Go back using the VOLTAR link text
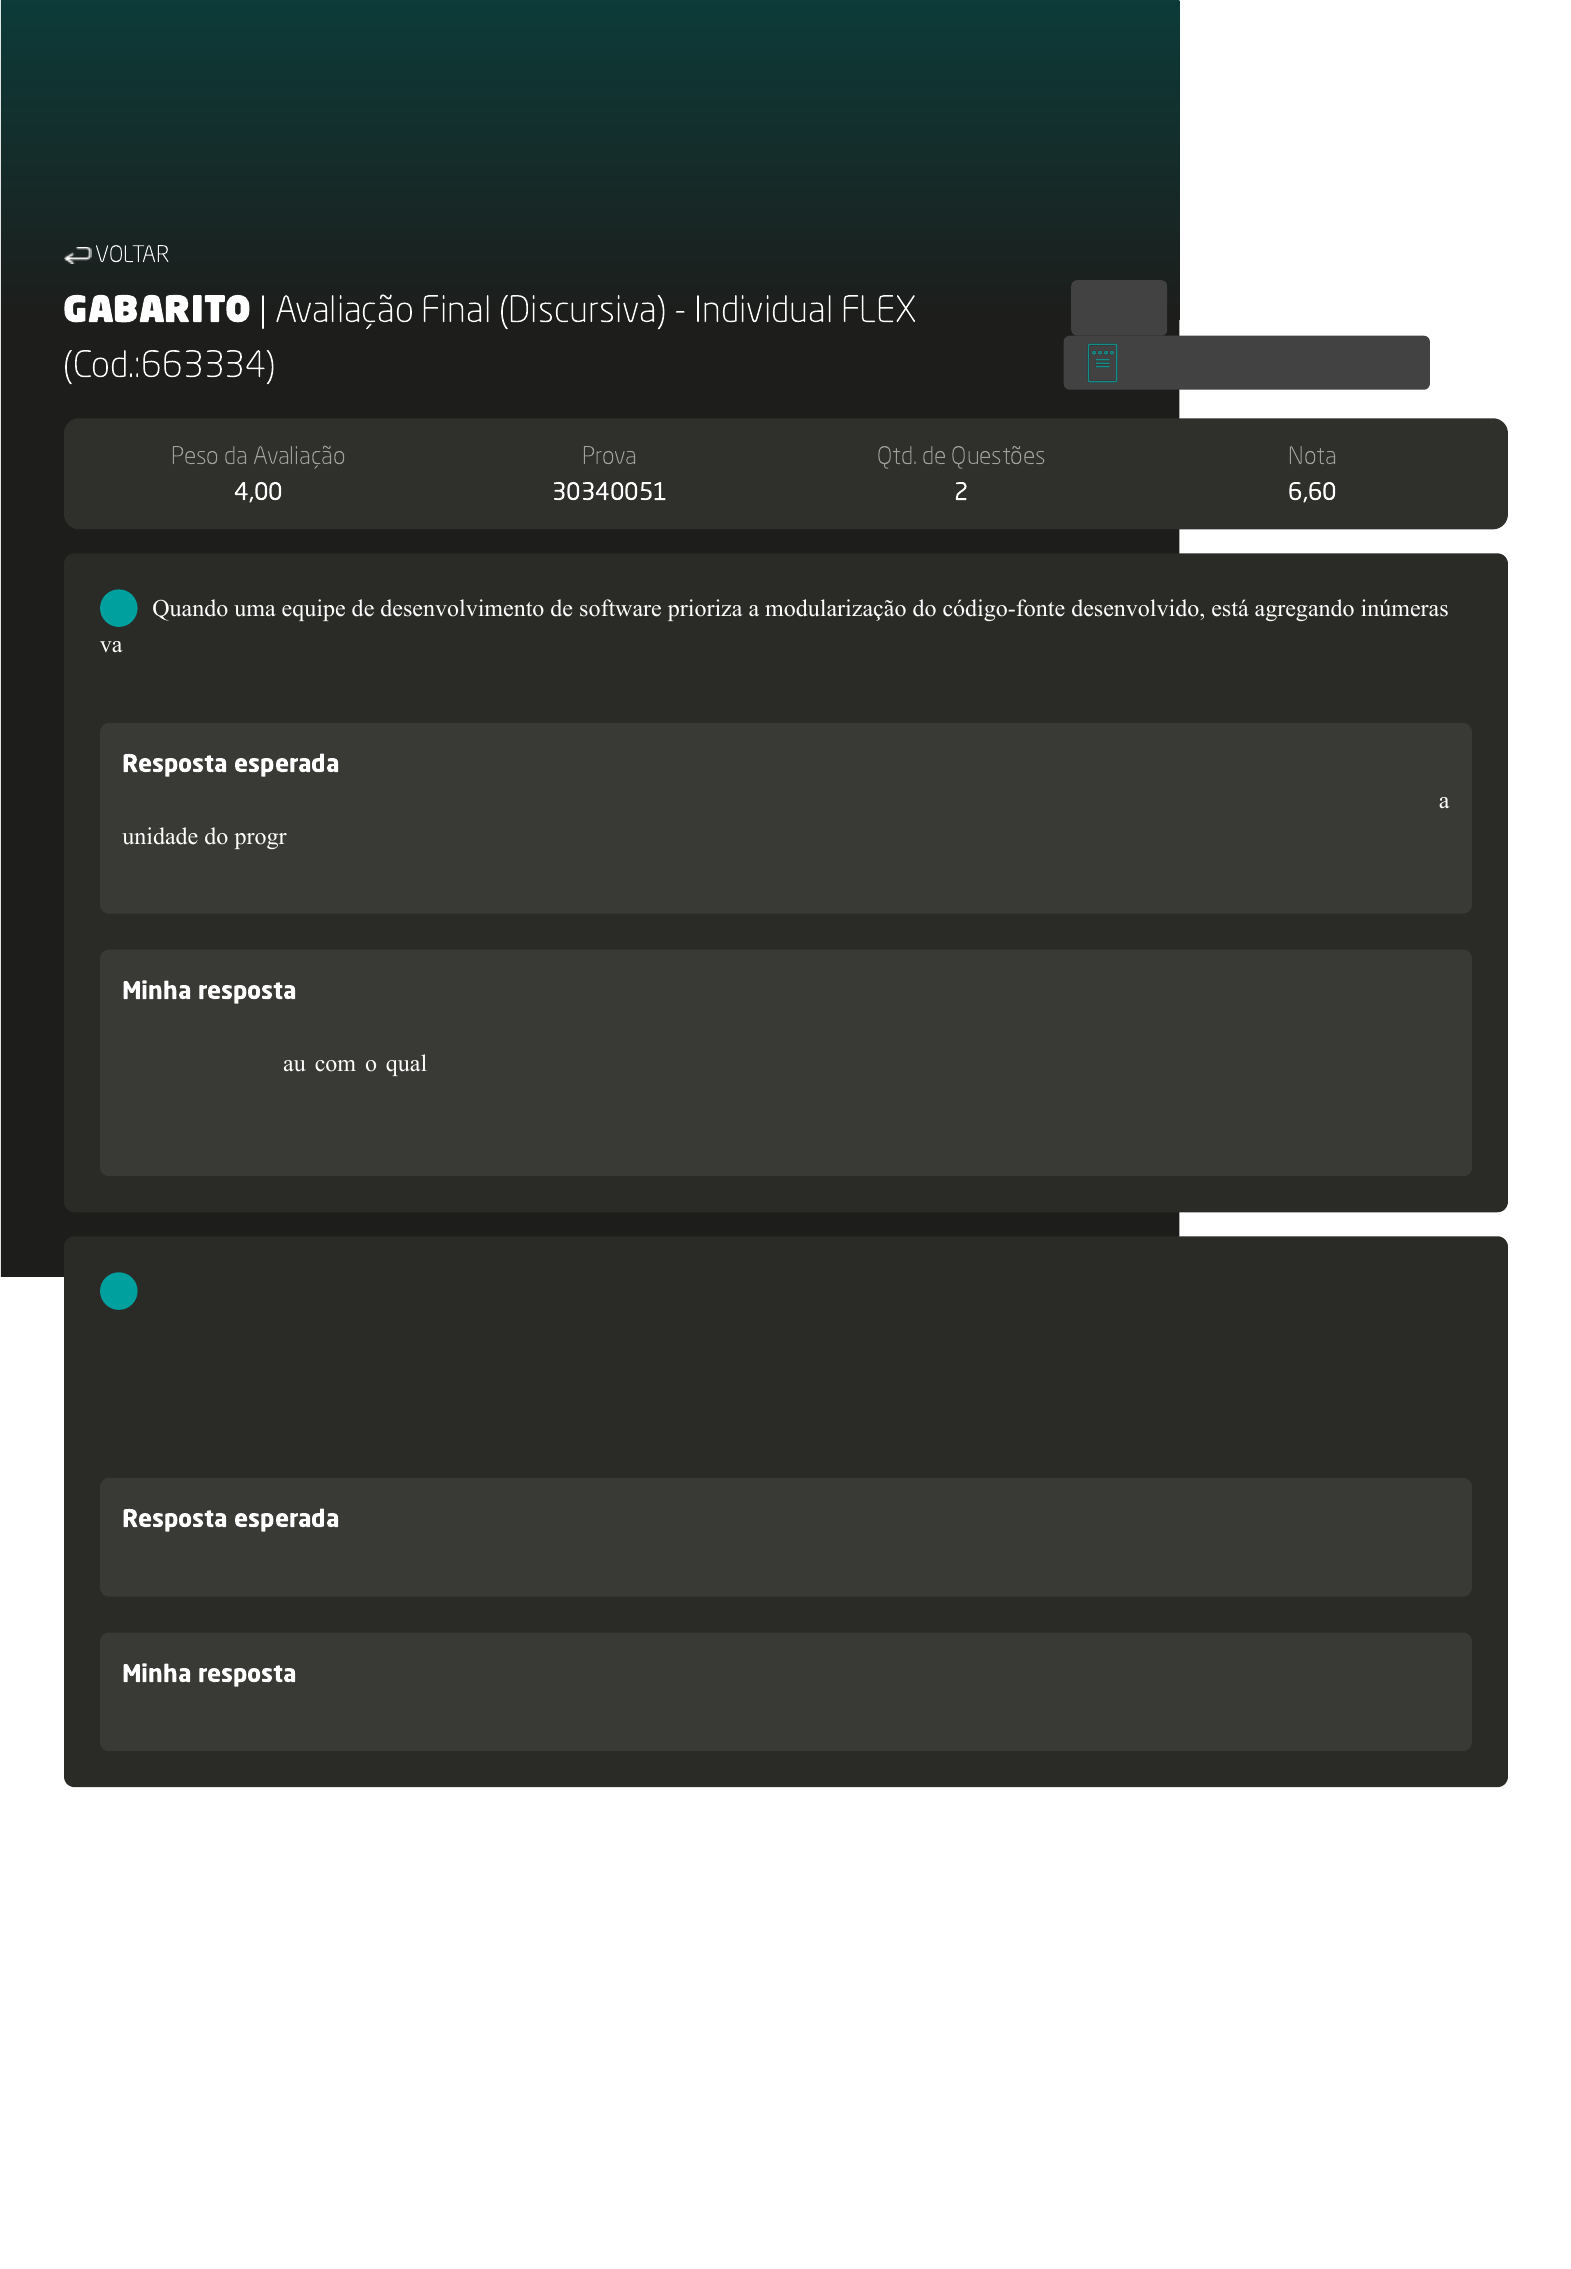The width and height of the screenshot is (1571, 2269). point(132,255)
